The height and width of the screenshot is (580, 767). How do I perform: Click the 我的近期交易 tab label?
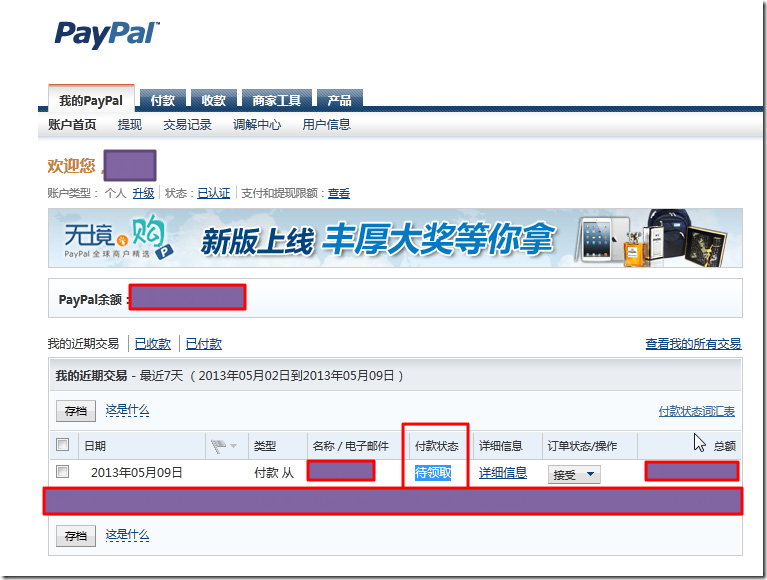pyautogui.click(x=83, y=344)
